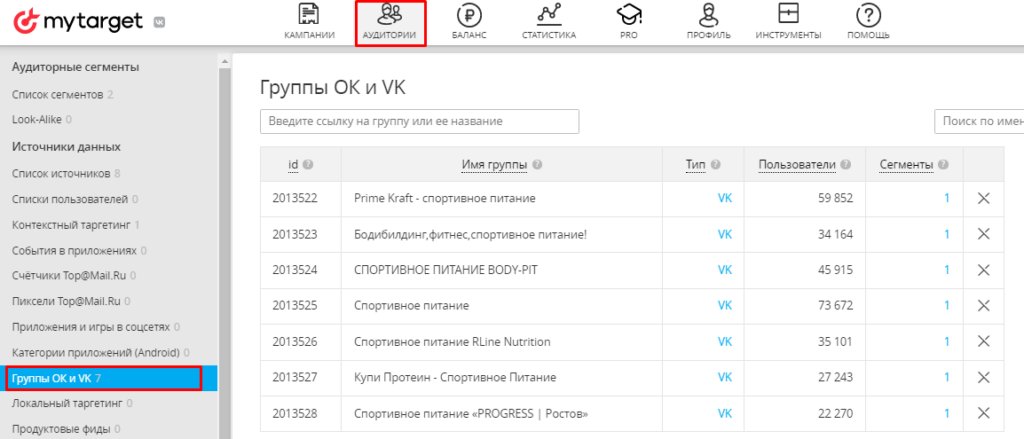Viewport: 1024px width, 439px height.
Task: Delete the Prime Kraft group row
Action: pyautogui.click(x=983, y=198)
